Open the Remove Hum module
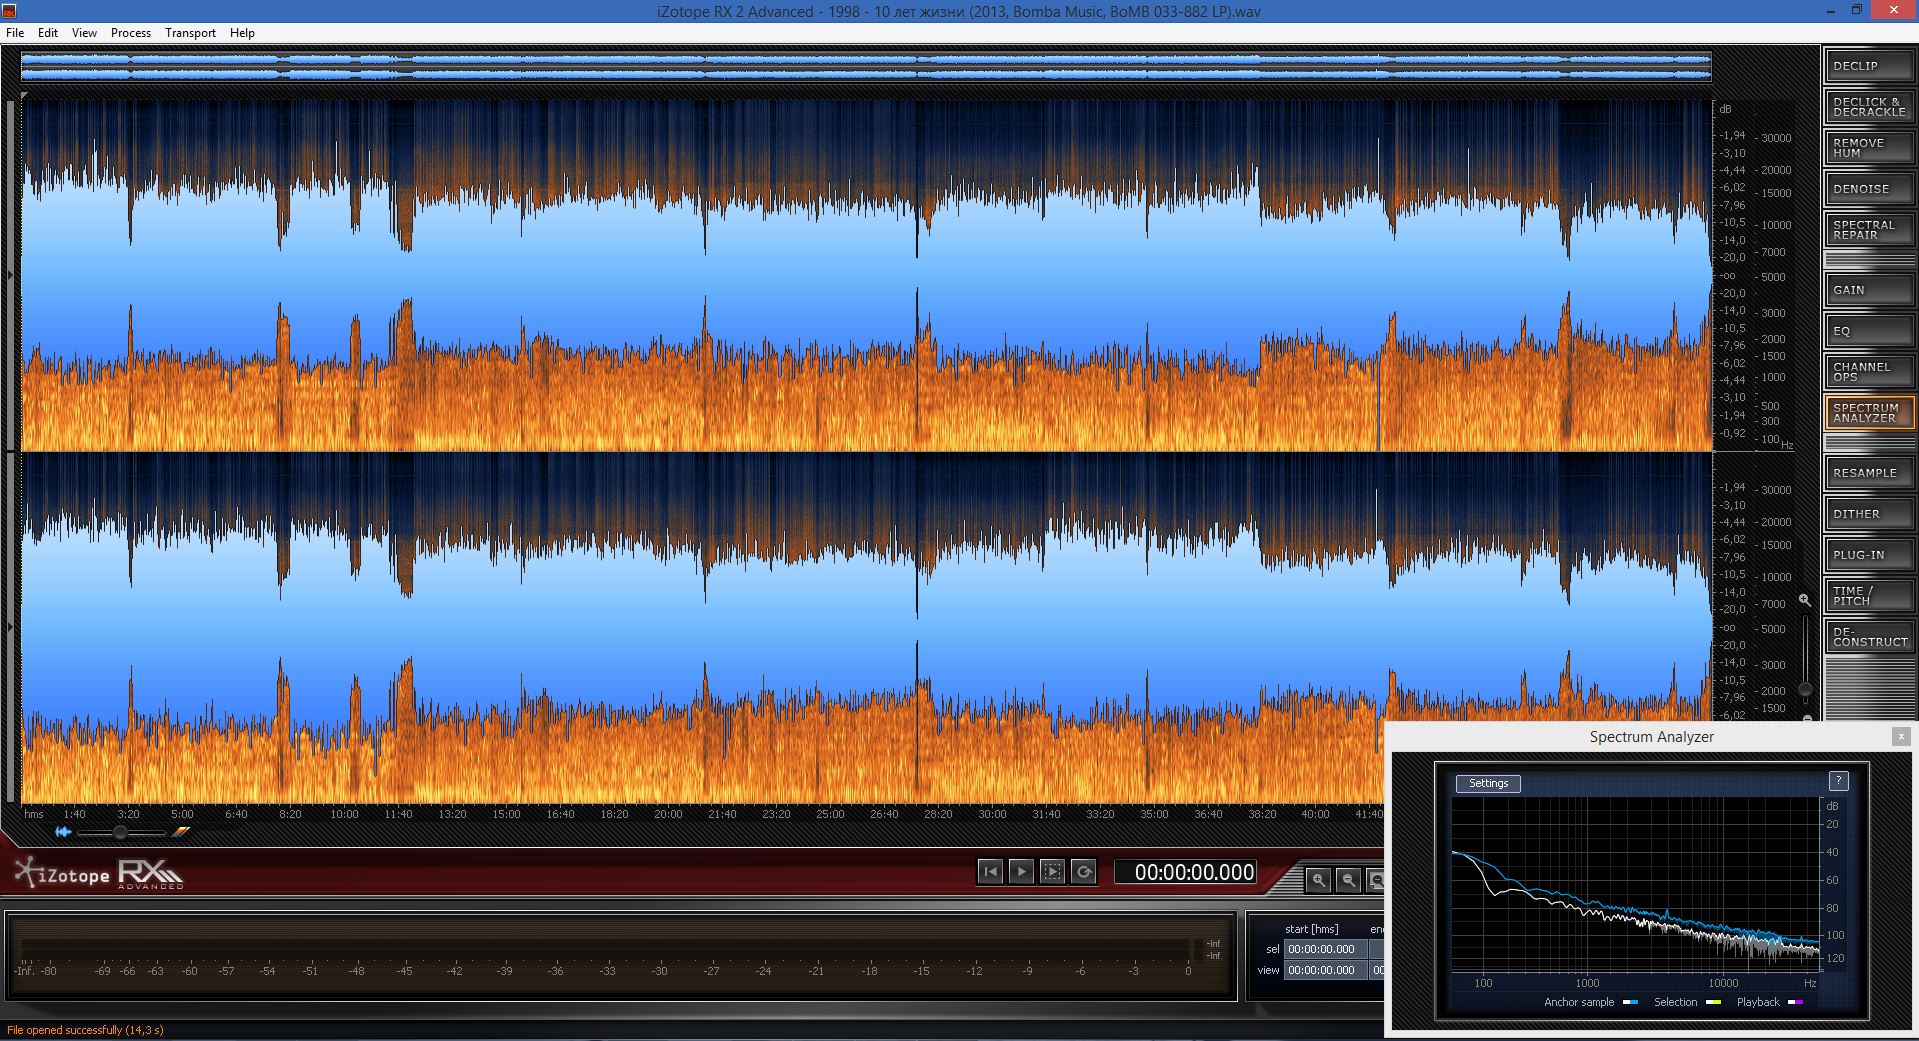This screenshot has height=1041, width=1919. coord(1868,148)
